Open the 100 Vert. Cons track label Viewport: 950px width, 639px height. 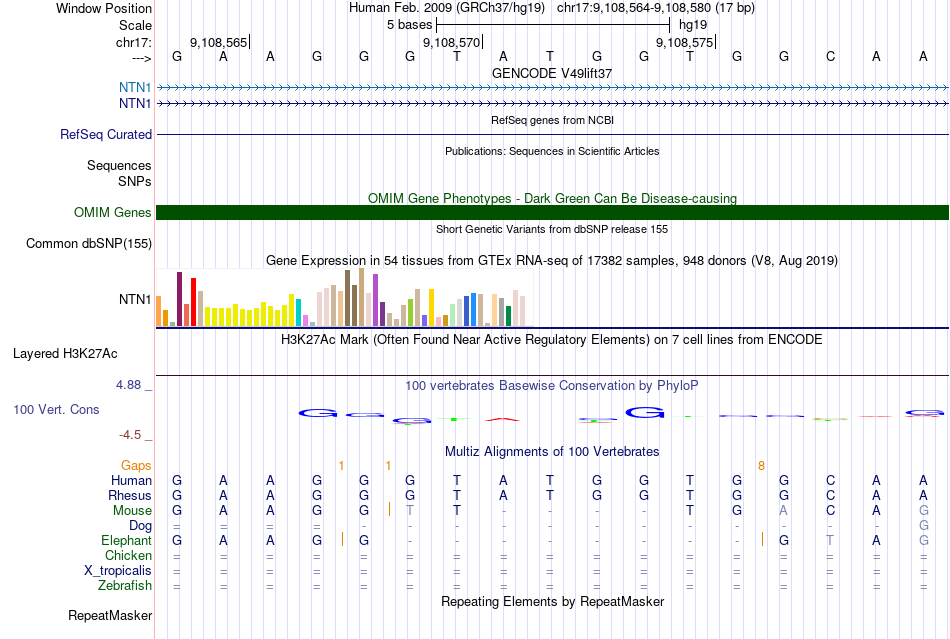tap(56, 409)
